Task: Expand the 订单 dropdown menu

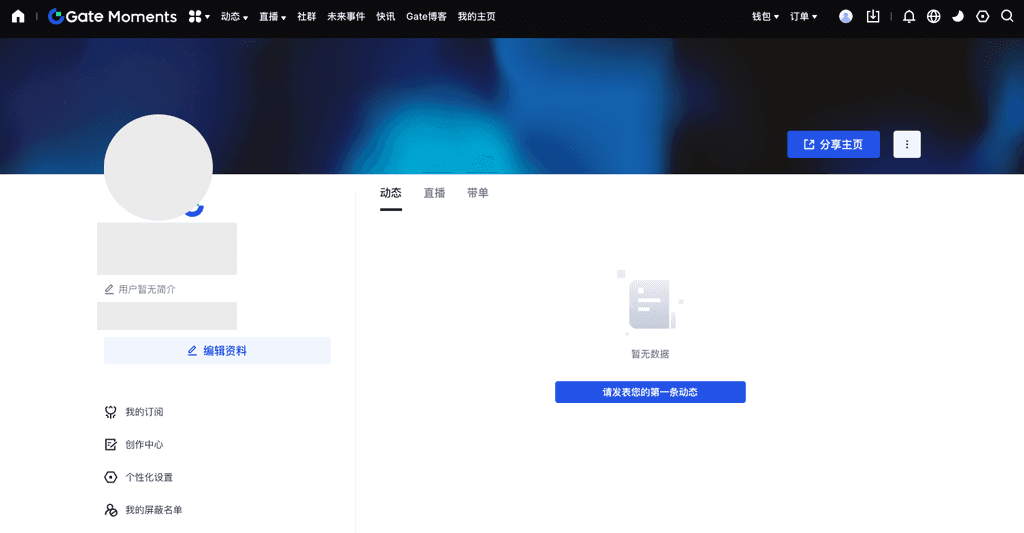Action: 803,17
